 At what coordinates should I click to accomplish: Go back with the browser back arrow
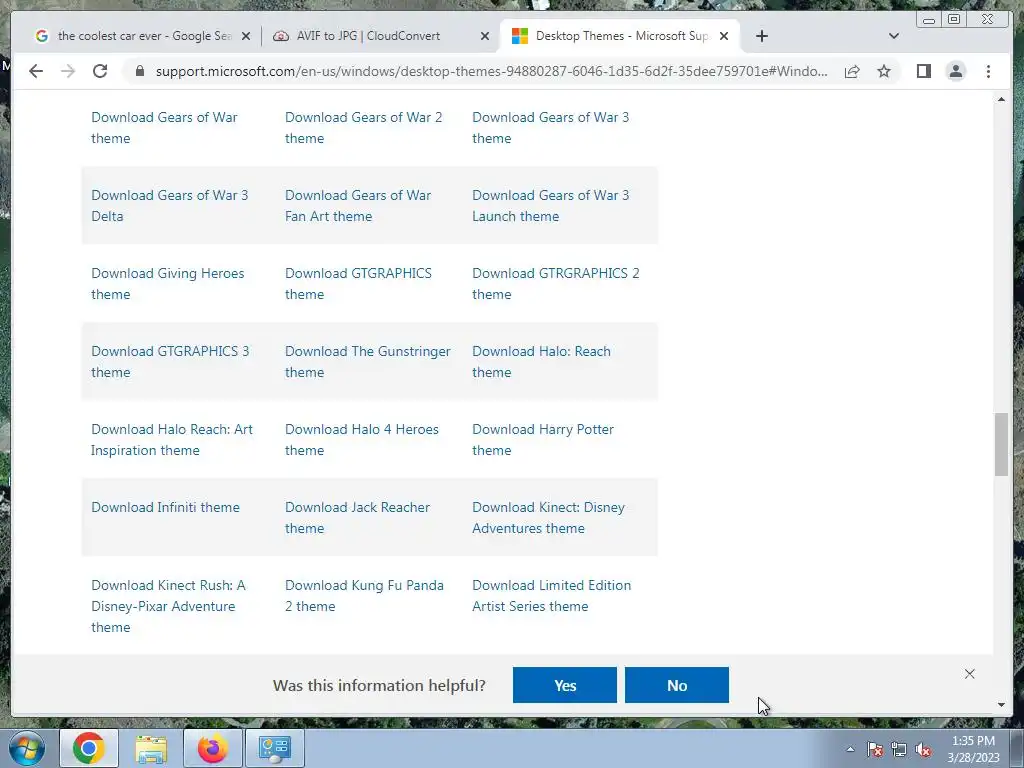(x=36, y=71)
